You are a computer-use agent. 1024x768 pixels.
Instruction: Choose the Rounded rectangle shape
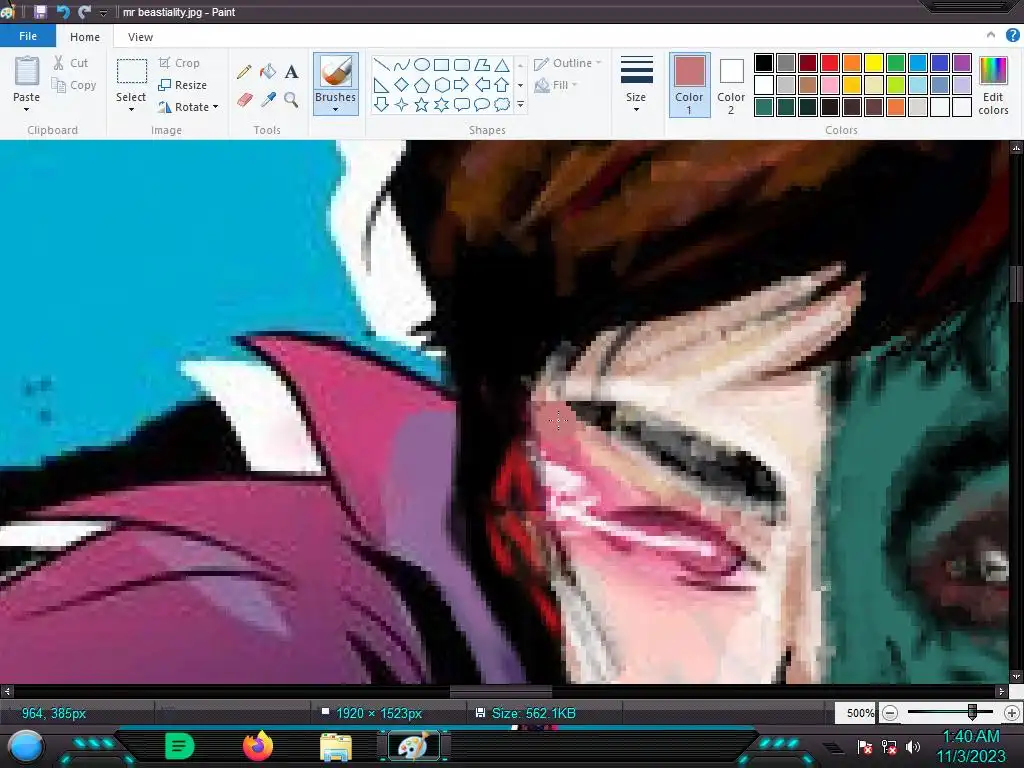(462, 65)
